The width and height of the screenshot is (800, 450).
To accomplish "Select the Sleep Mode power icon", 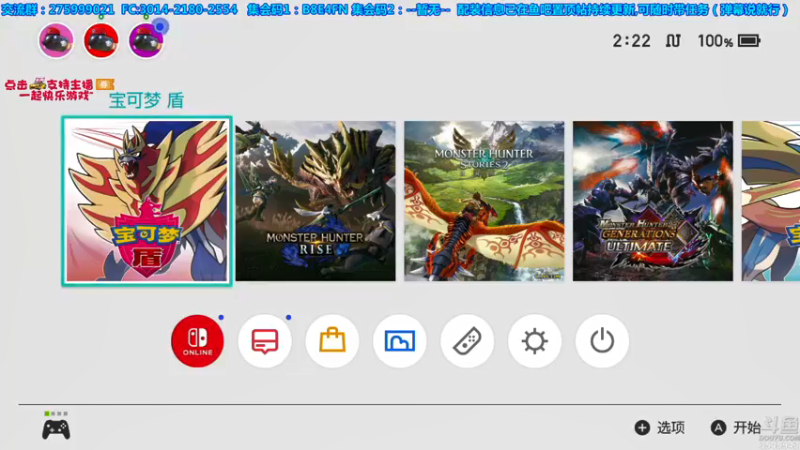I will (x=602, y=341).
